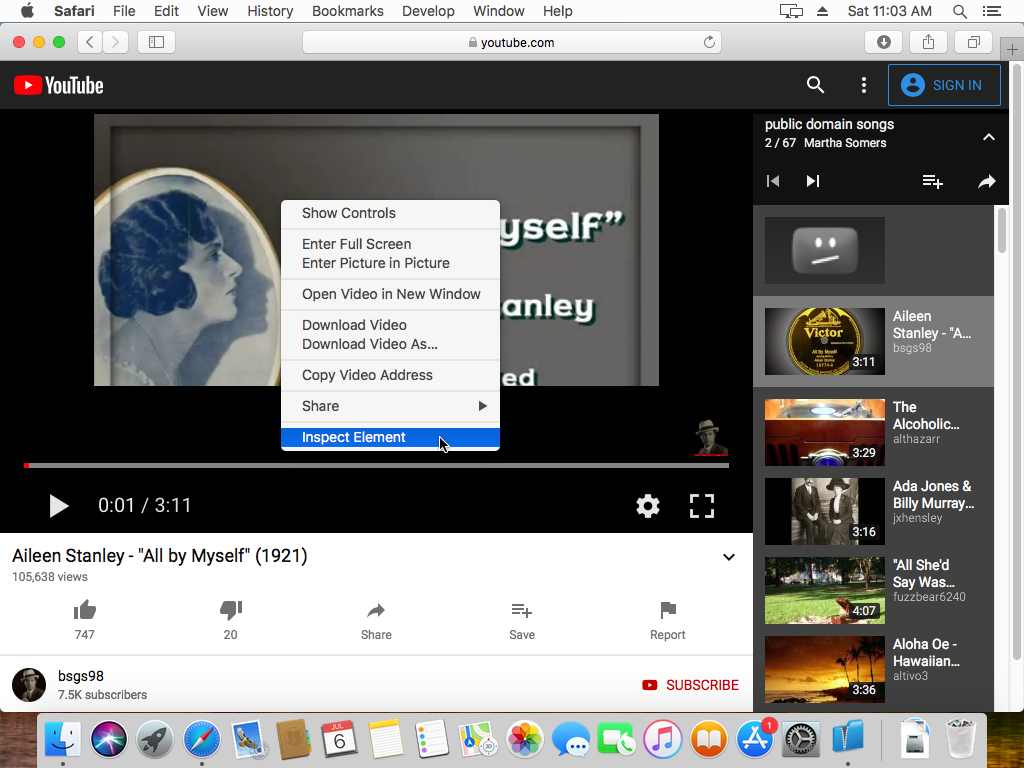
Task: Go to the previous playlist video
Action: [773, 181]
